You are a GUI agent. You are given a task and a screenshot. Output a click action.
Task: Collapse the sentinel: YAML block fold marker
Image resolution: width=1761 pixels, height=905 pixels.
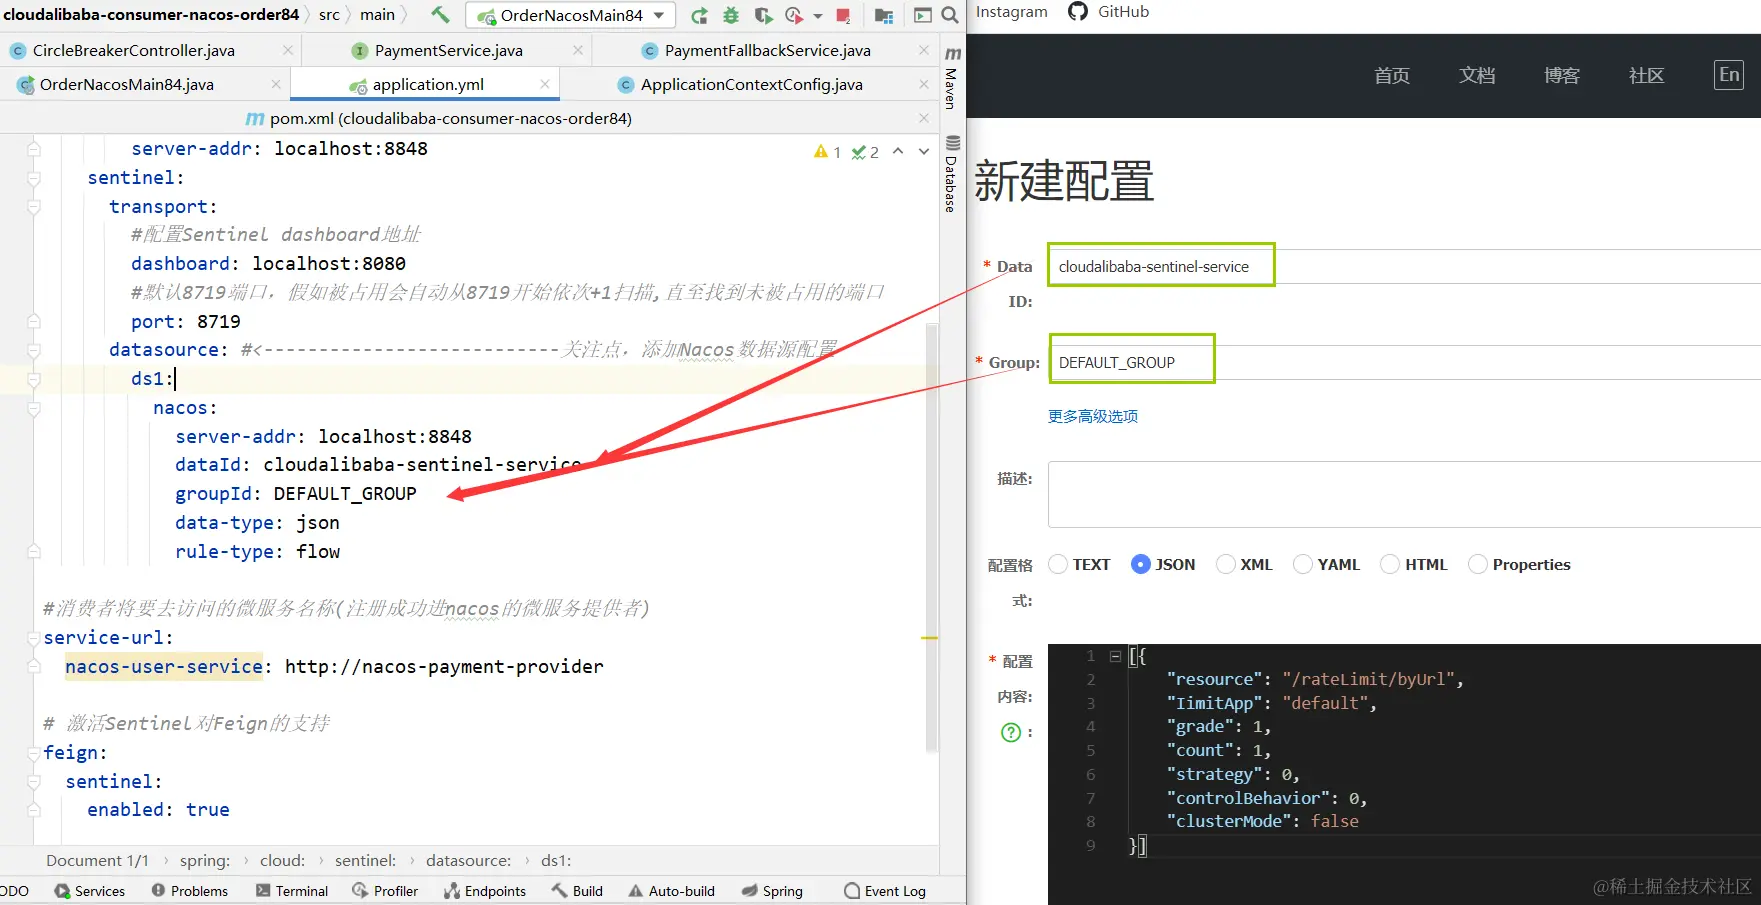point(34,178)
